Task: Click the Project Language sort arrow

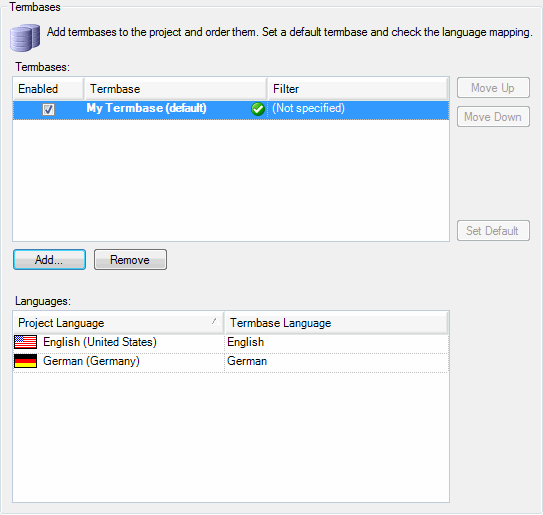Action: pyautogui.click(x=215, y=321)
